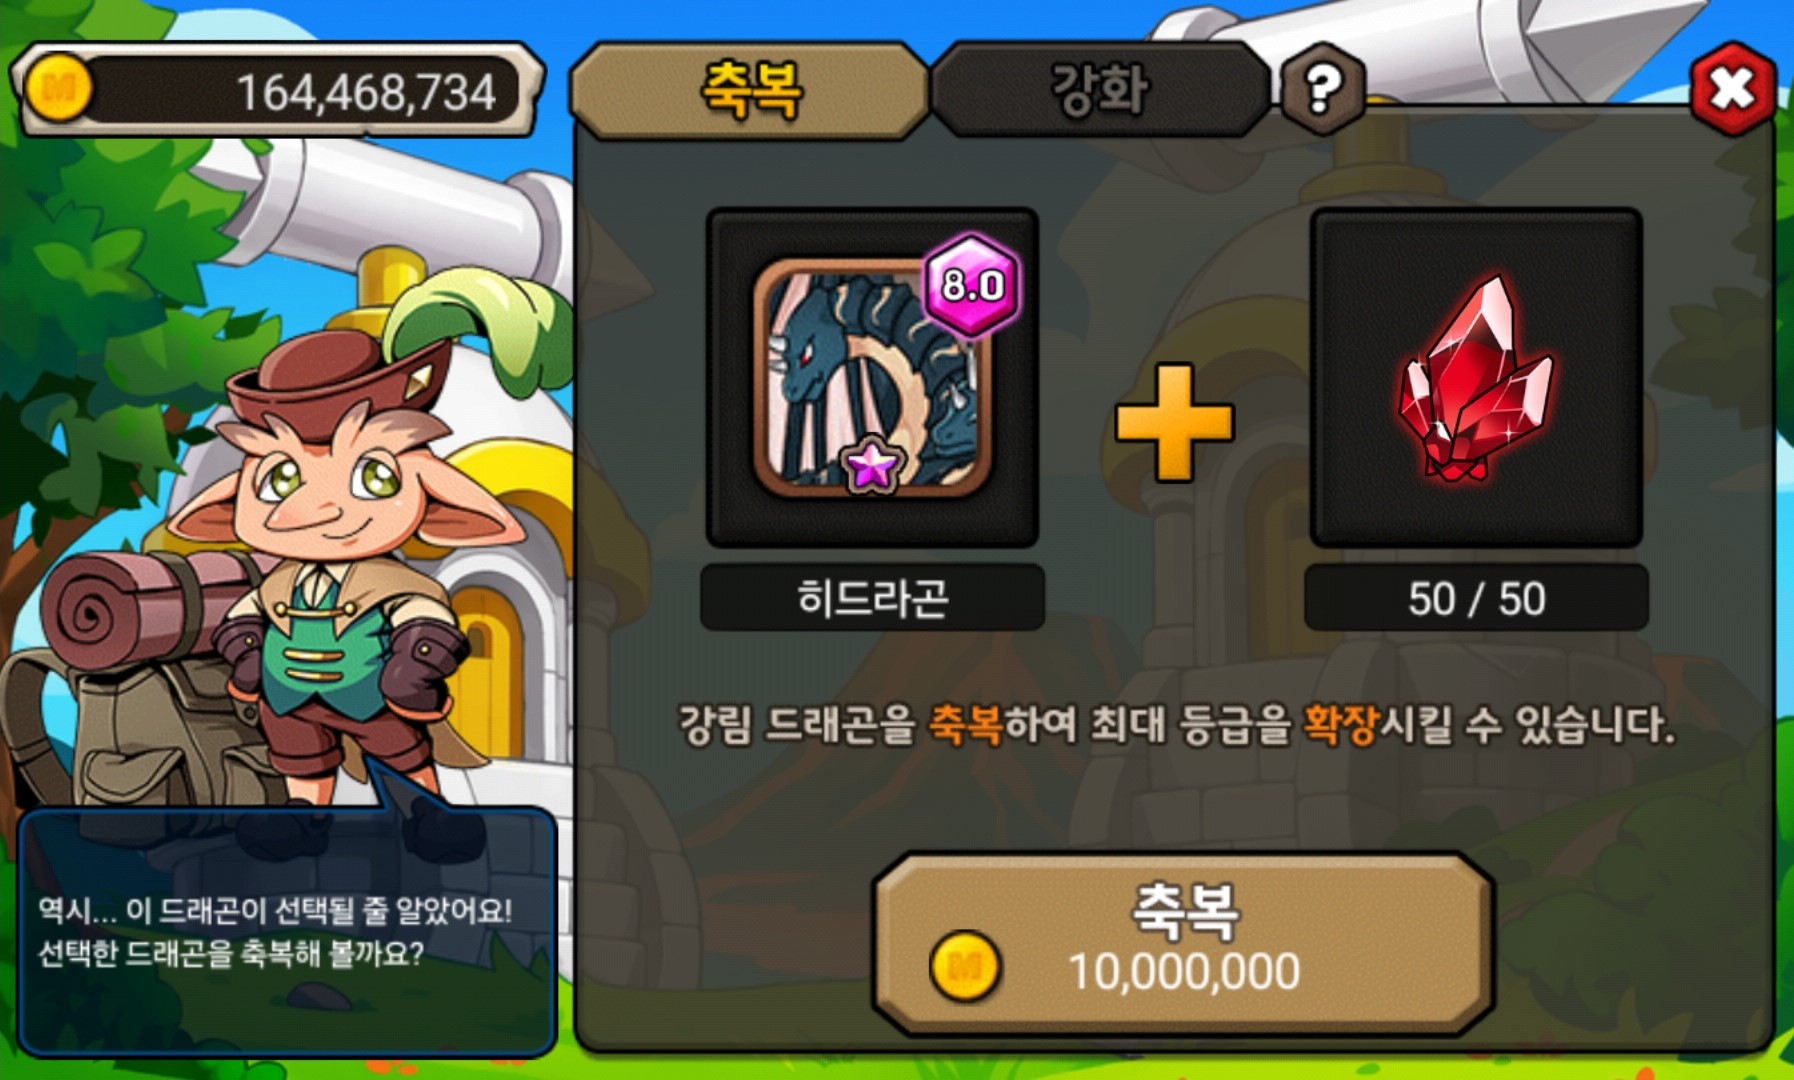Click the coin icon on 축복 button
The width and height of the screenshot is (1794, 1080).
pyautogui.click(x=964, y=966)
